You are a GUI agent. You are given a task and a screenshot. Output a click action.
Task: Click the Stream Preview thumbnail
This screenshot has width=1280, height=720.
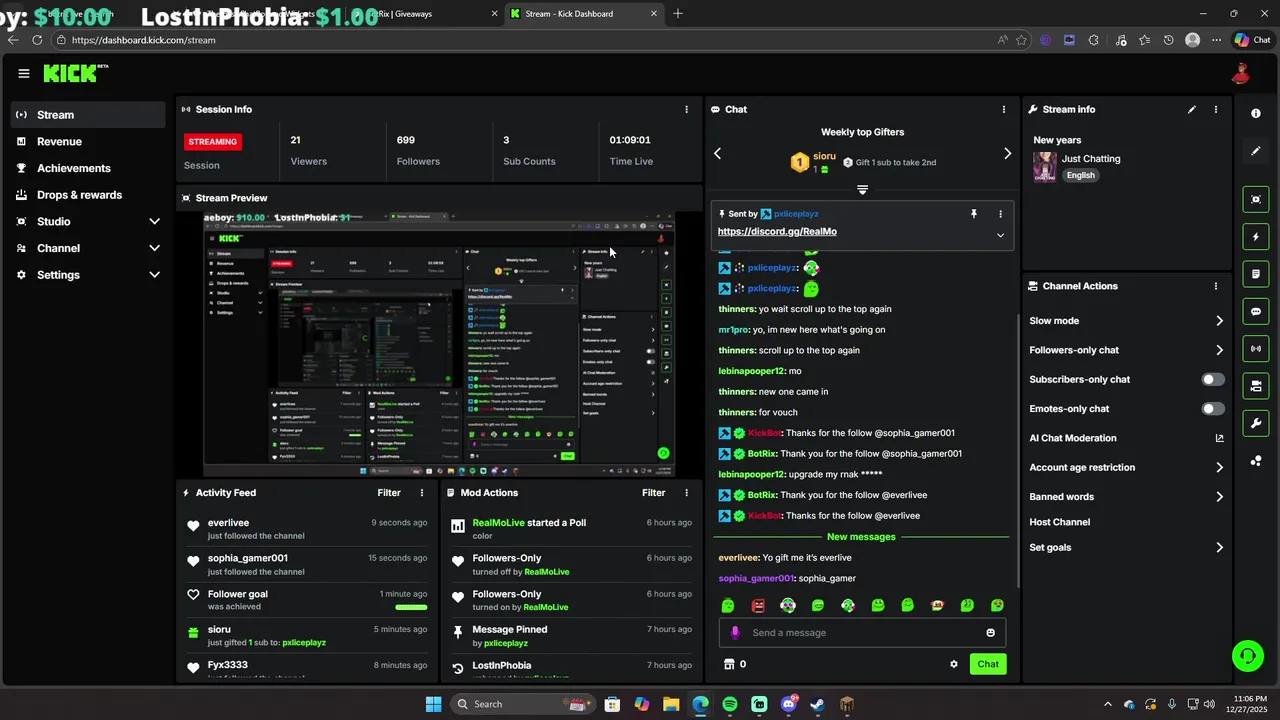(x=439, y=345)
